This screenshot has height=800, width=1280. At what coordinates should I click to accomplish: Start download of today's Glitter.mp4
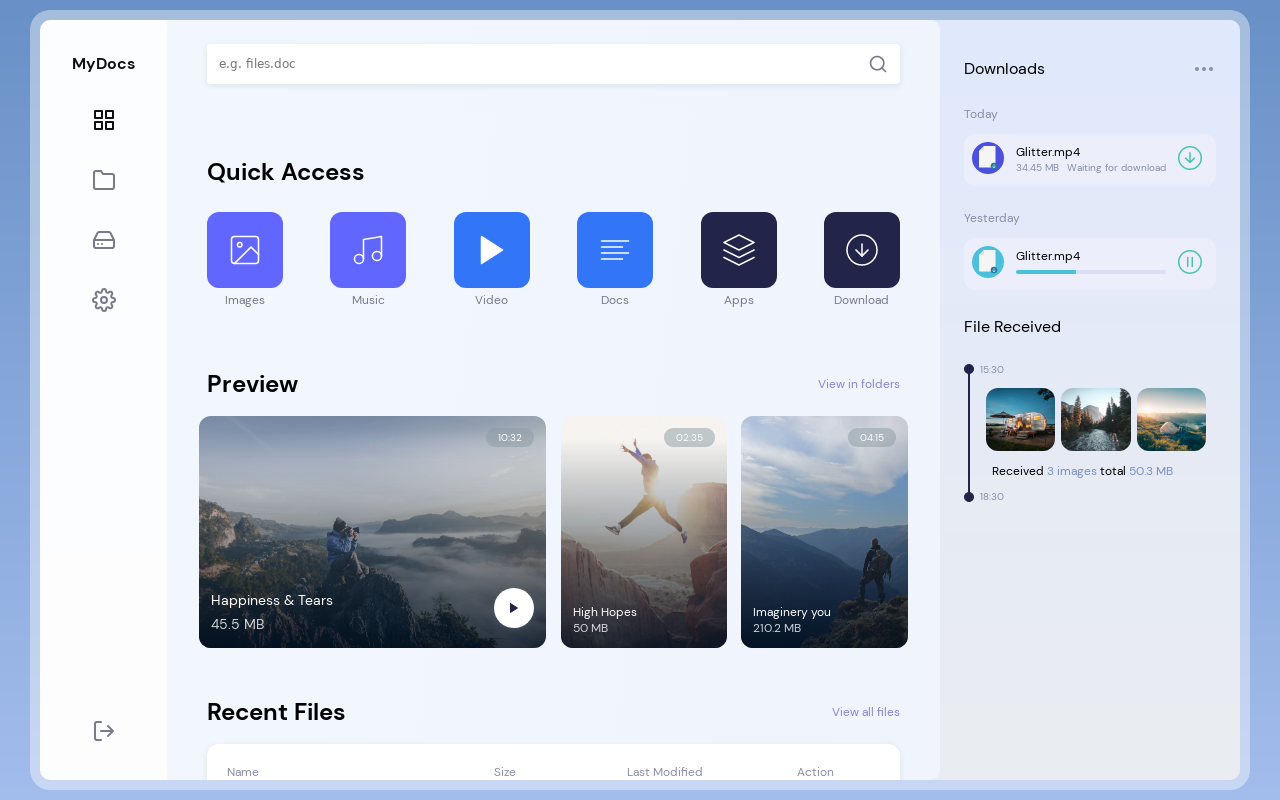coord(1189,158)
